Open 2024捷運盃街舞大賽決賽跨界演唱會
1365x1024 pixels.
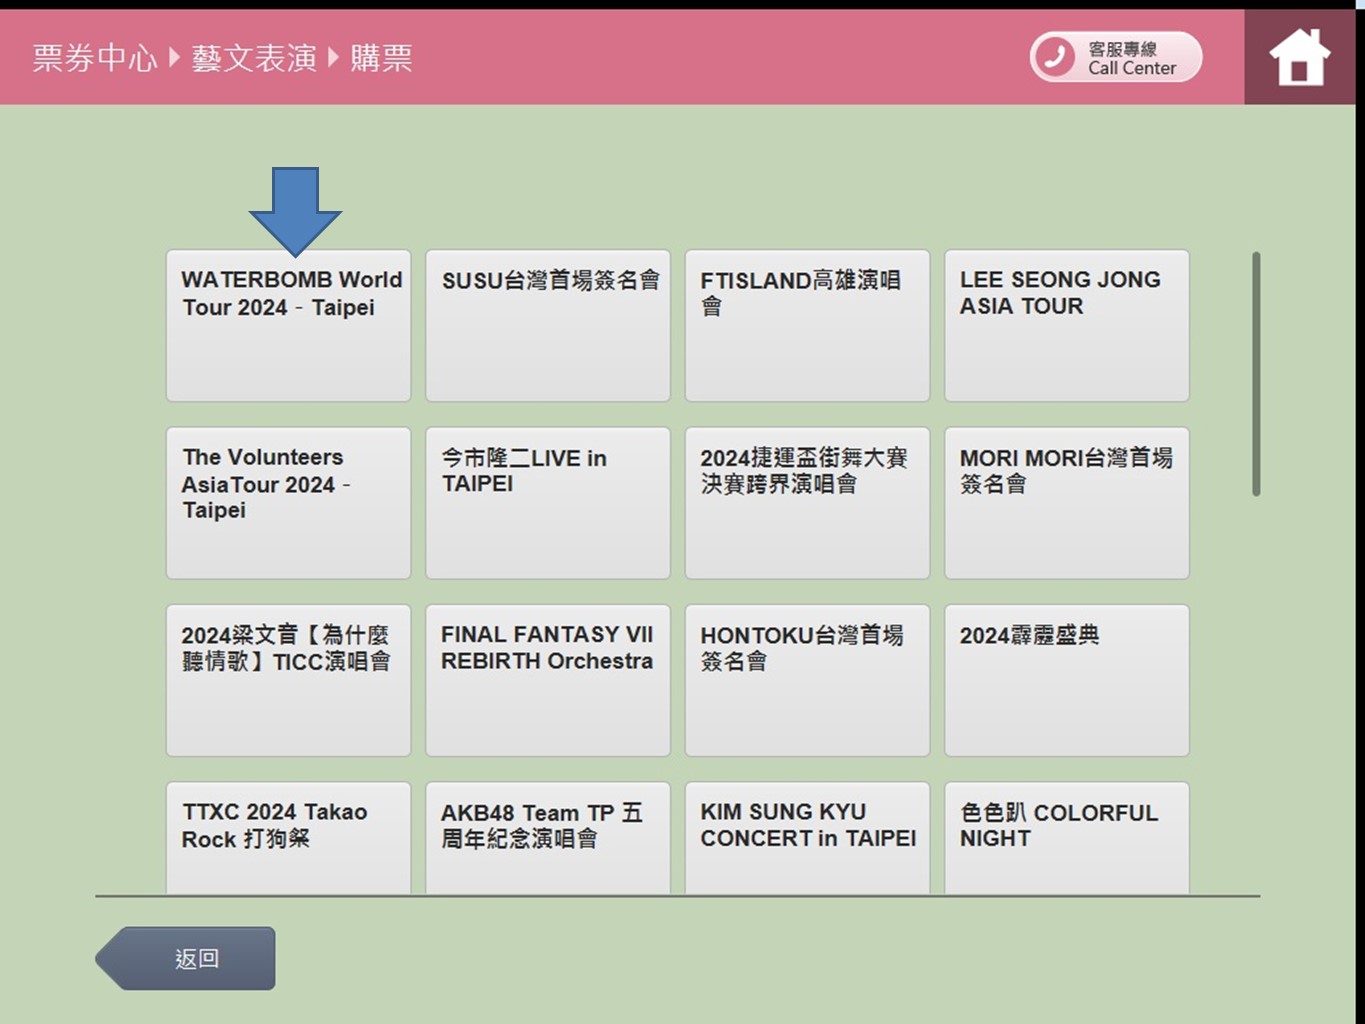(807, 503)
